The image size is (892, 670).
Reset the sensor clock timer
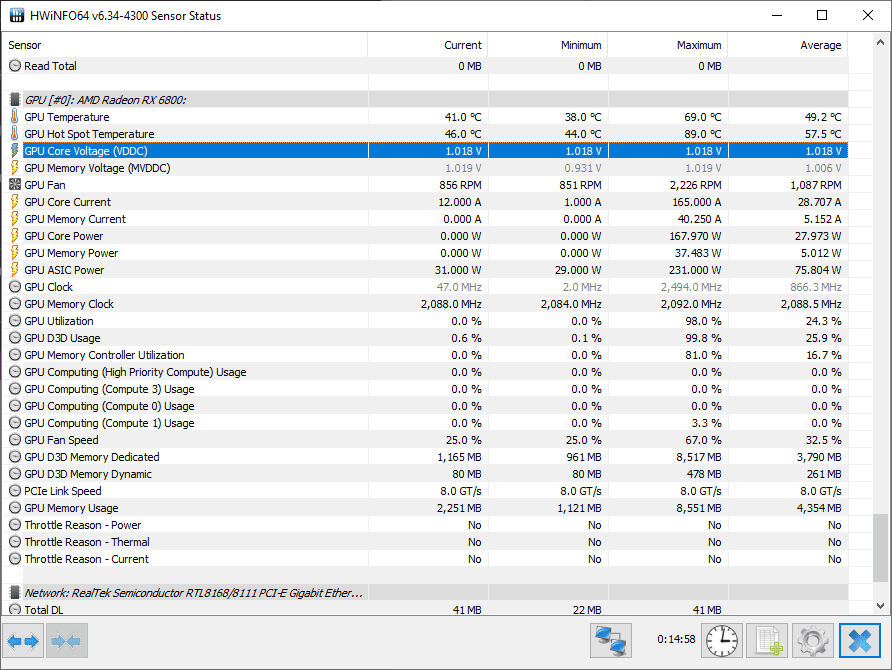722,640
